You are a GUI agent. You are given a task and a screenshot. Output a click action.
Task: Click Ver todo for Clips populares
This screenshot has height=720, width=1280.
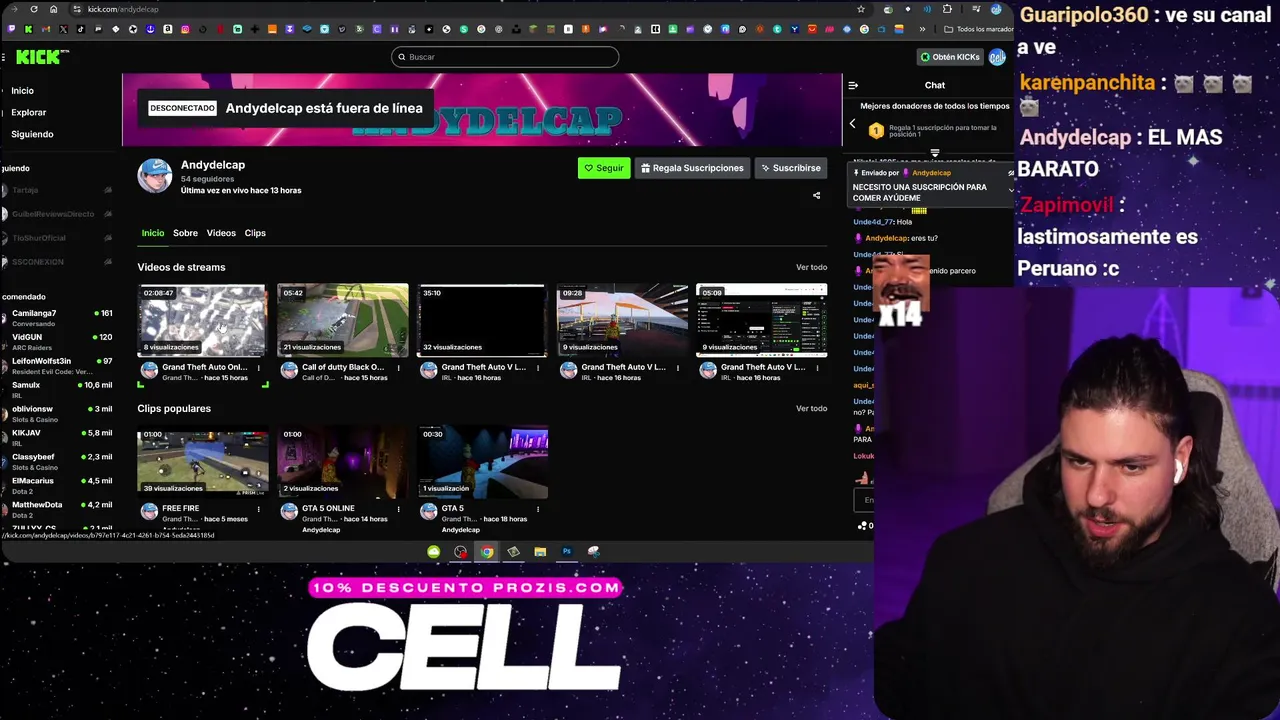(x=811, y=408)
